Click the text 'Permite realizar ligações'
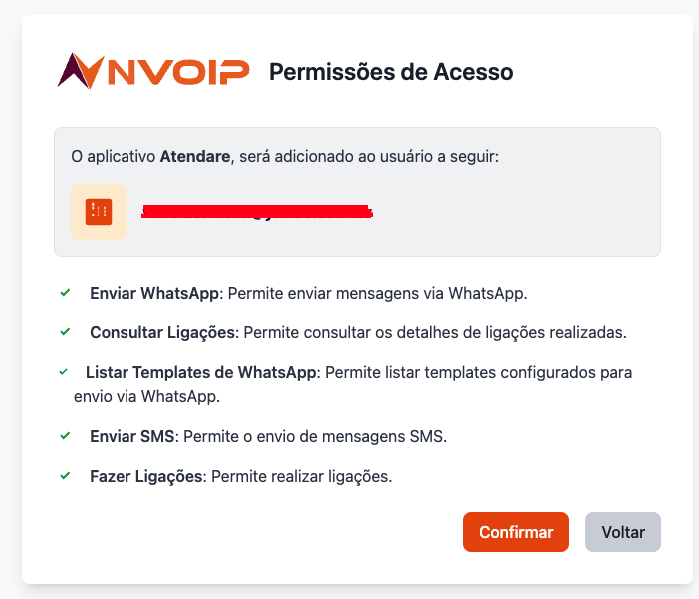 [301, 476]
